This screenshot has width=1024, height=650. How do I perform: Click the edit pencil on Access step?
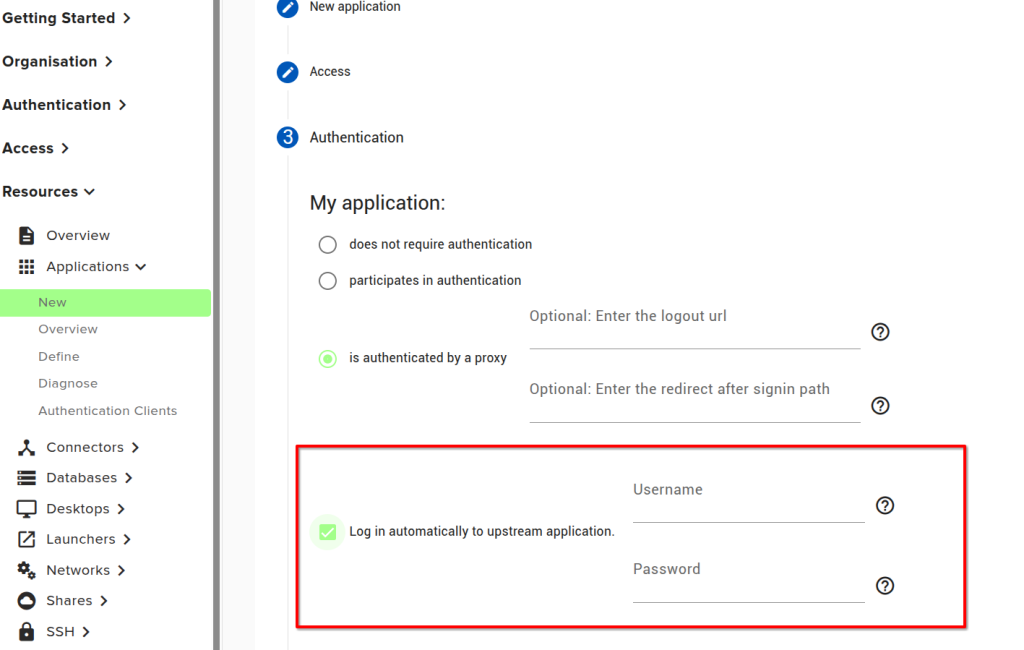[x=287, y=71]
